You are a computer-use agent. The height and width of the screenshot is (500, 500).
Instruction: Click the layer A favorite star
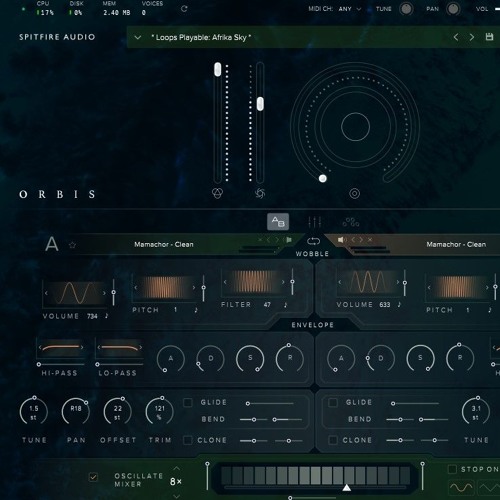click(x=72, y=245)
